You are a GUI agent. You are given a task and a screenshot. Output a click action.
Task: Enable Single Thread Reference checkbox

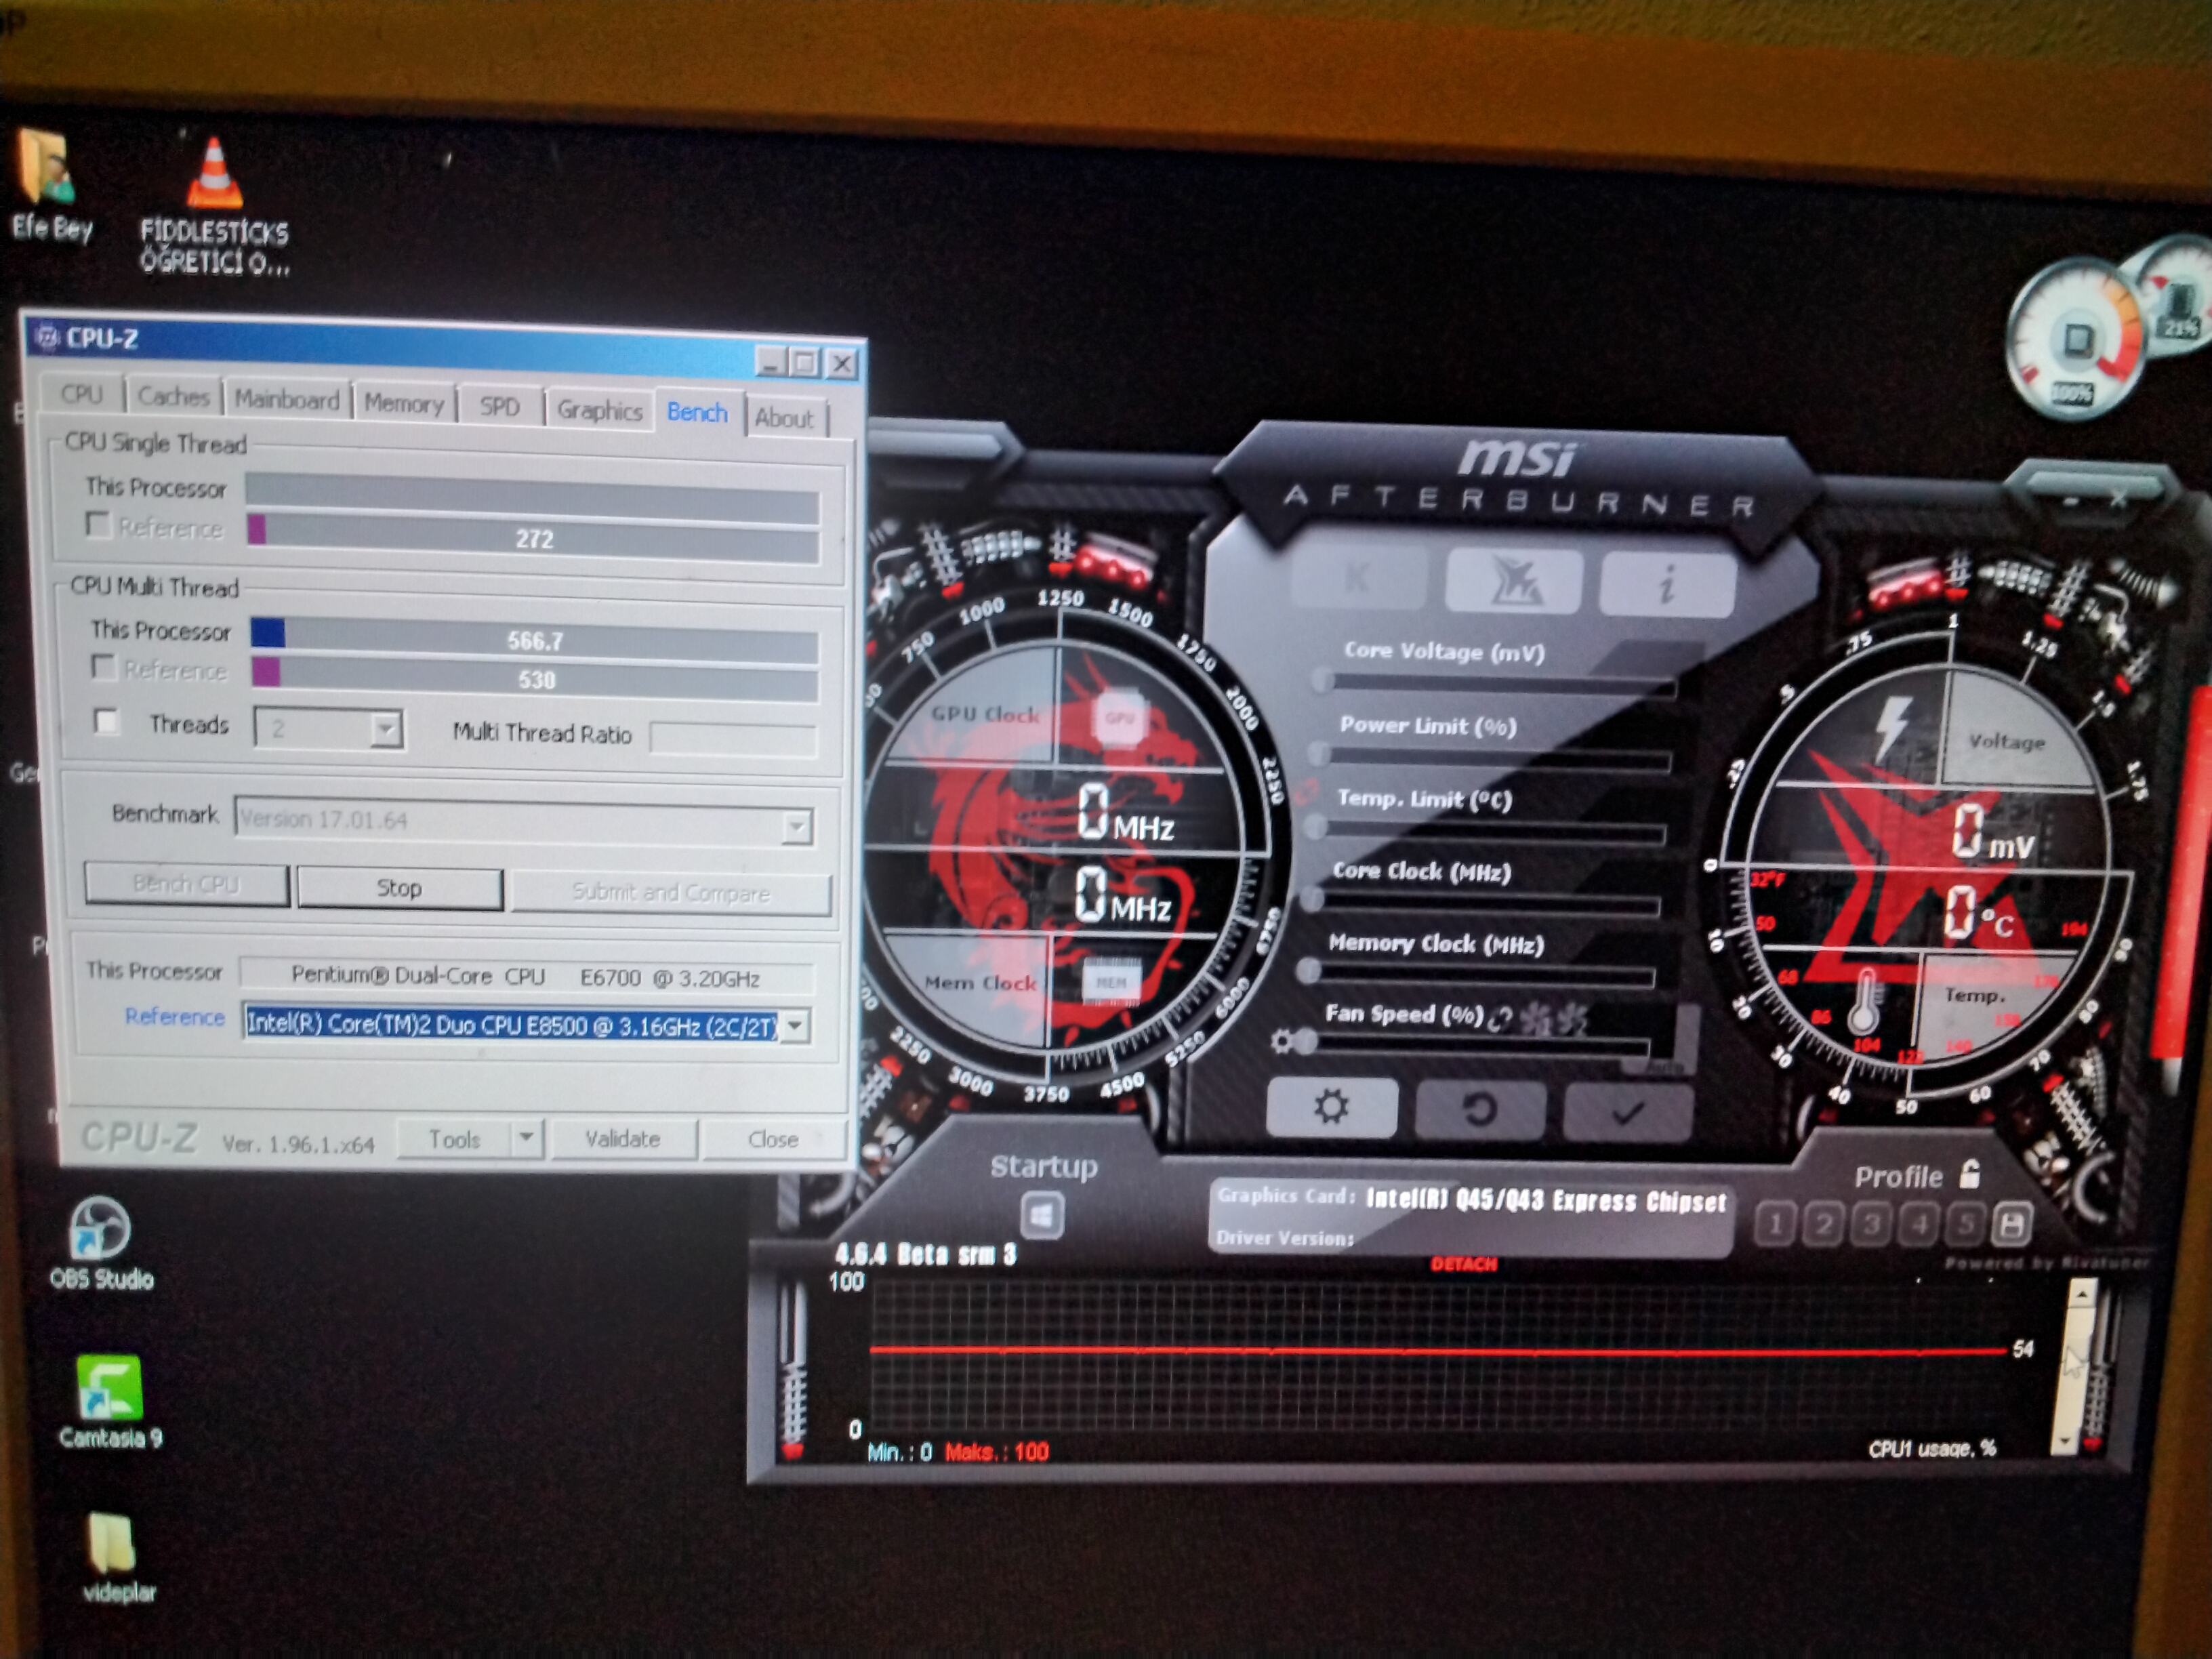click(98, 524)
